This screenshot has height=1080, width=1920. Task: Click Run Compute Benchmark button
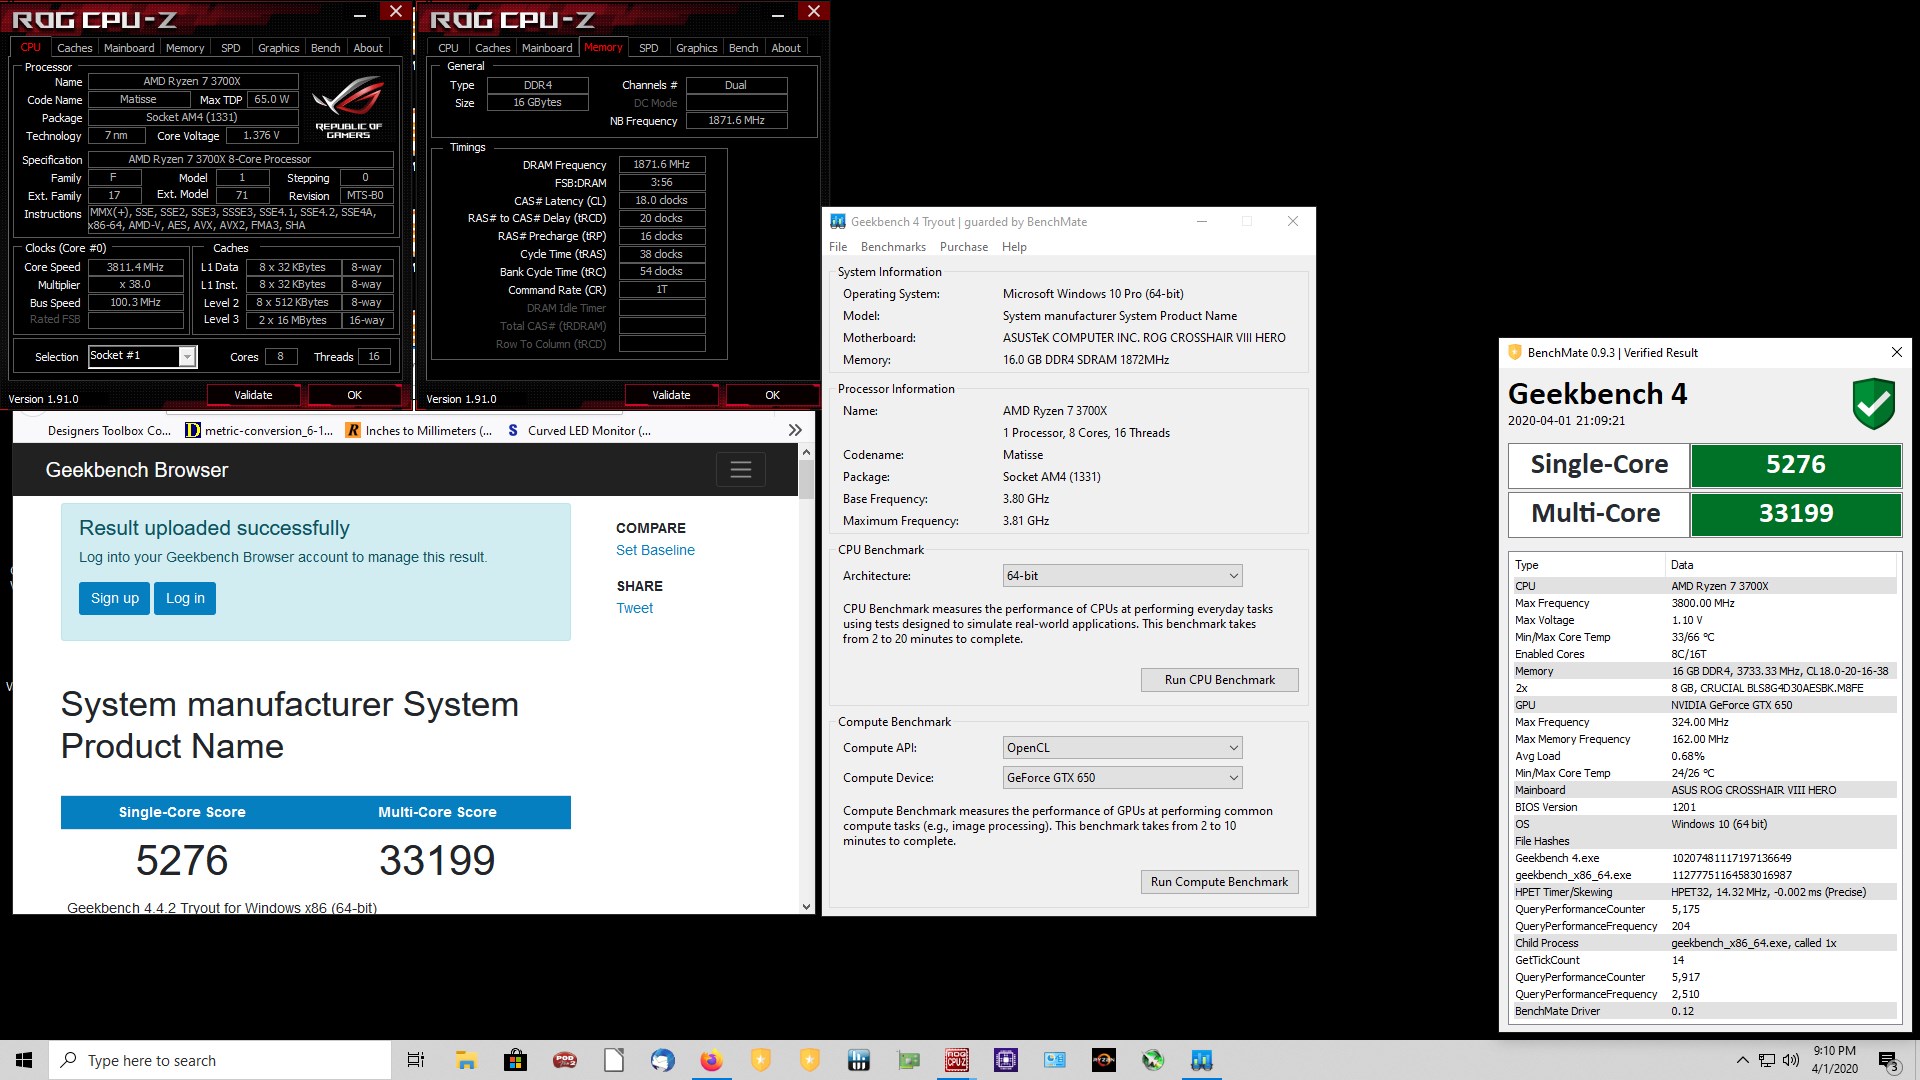[x=1220, y=882]
